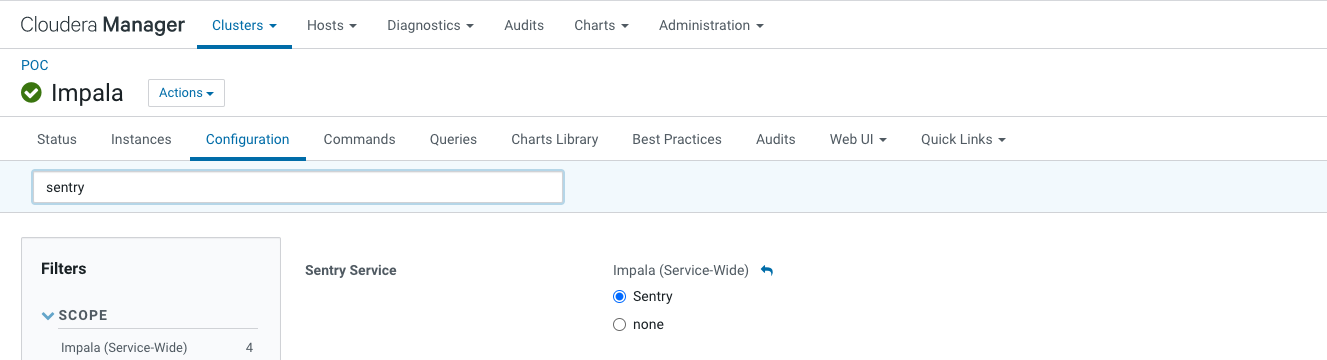1327x360 pixels.
Task: Switch to the Commands tab
Action: click(360, 139)
